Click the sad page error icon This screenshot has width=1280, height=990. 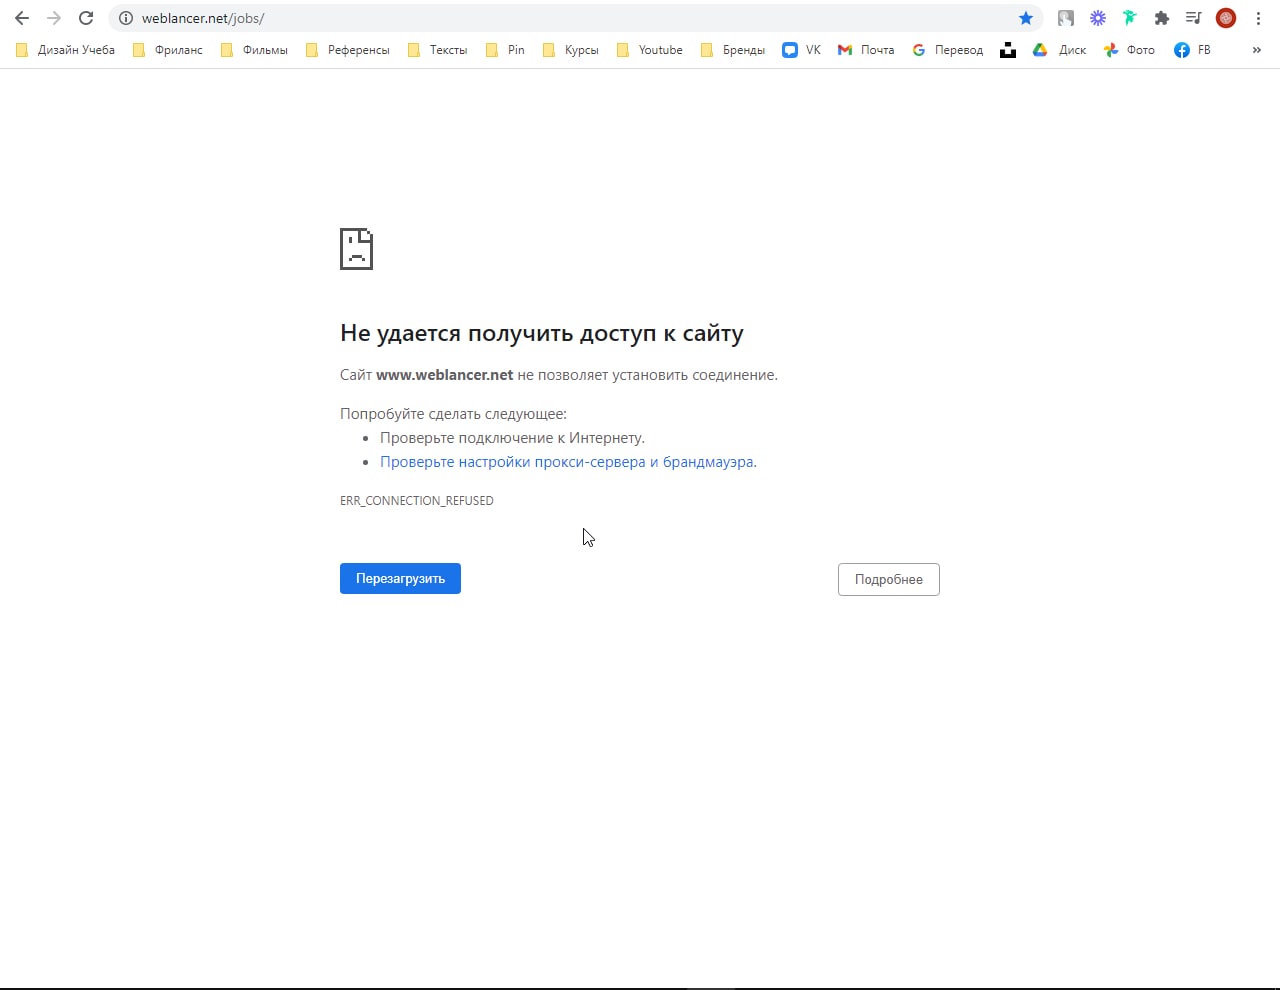point(356,249)
